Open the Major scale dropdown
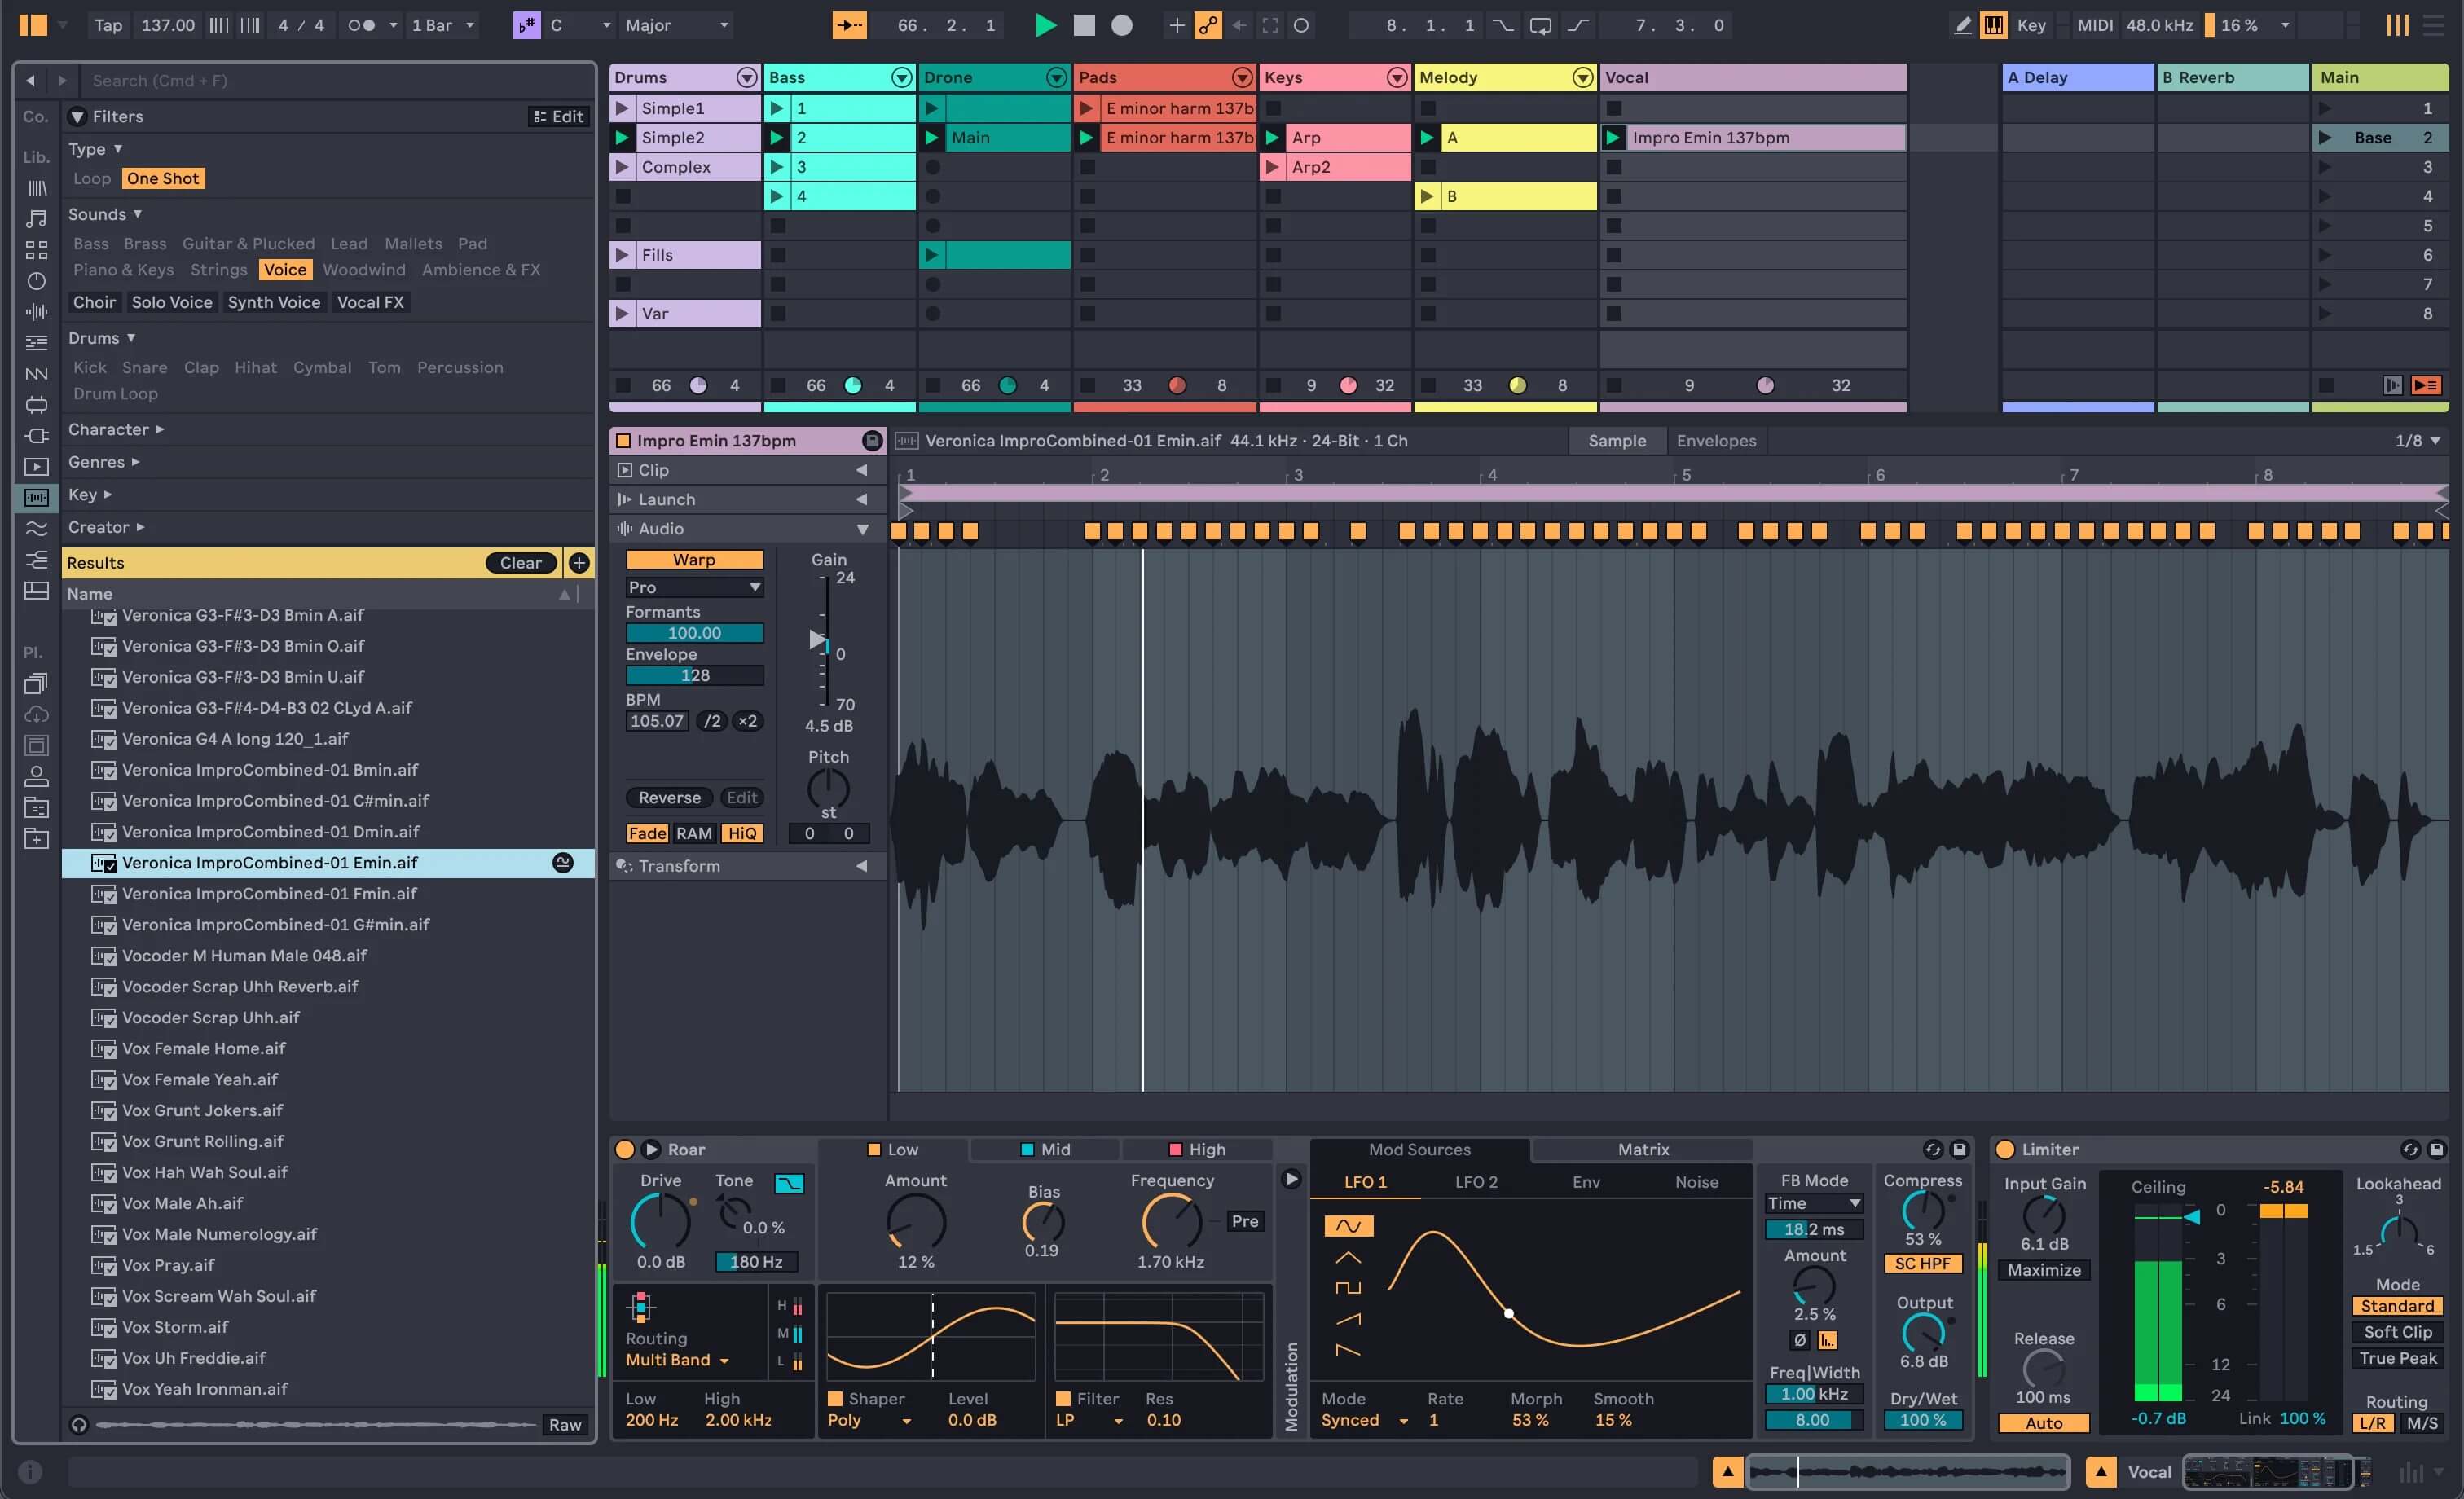 point(676,25)
